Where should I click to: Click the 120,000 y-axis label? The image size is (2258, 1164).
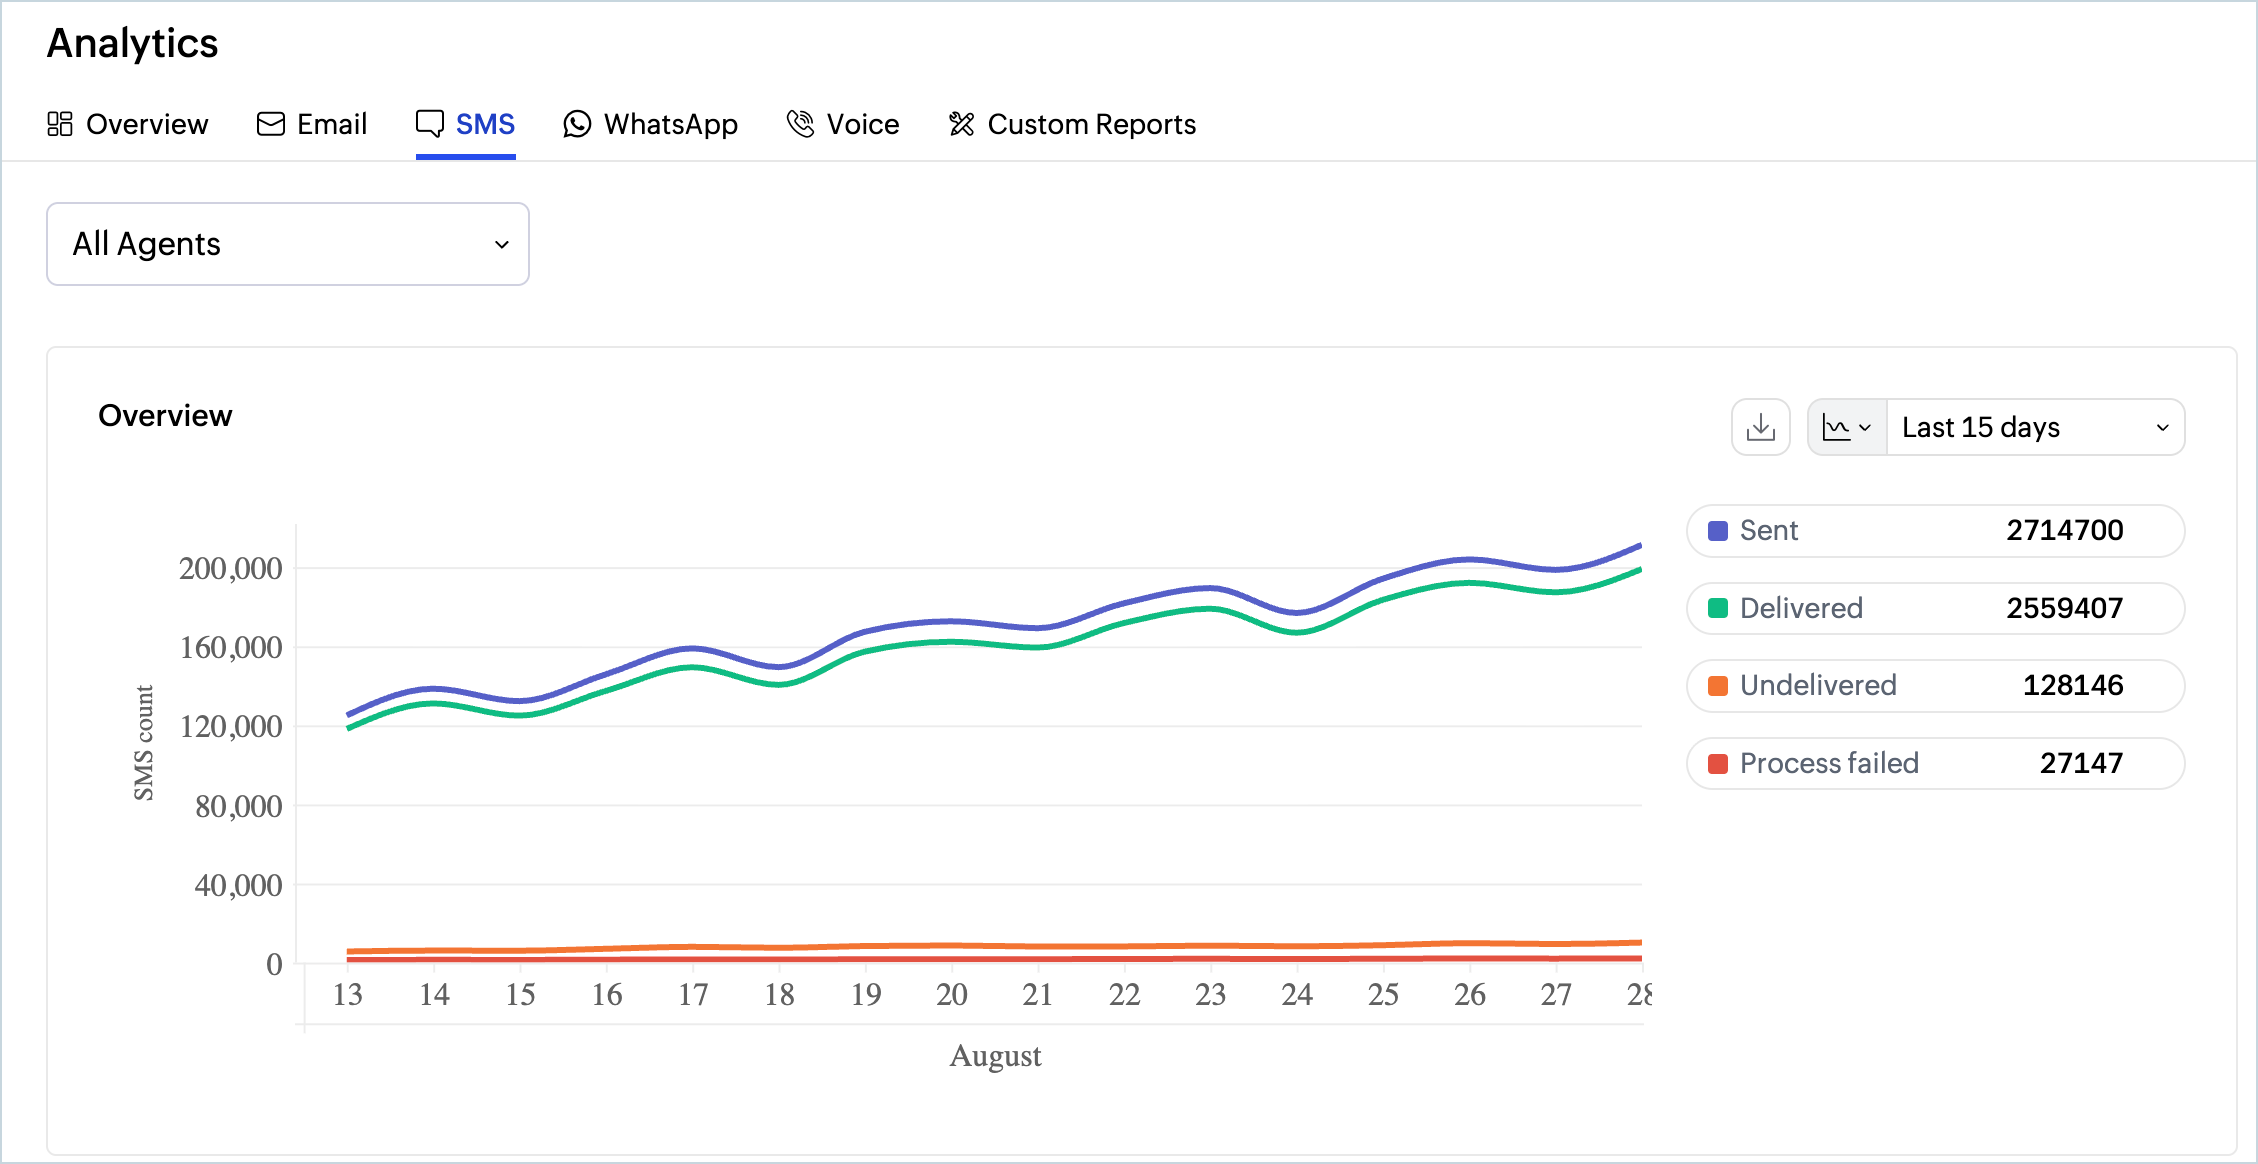point(230,727)
